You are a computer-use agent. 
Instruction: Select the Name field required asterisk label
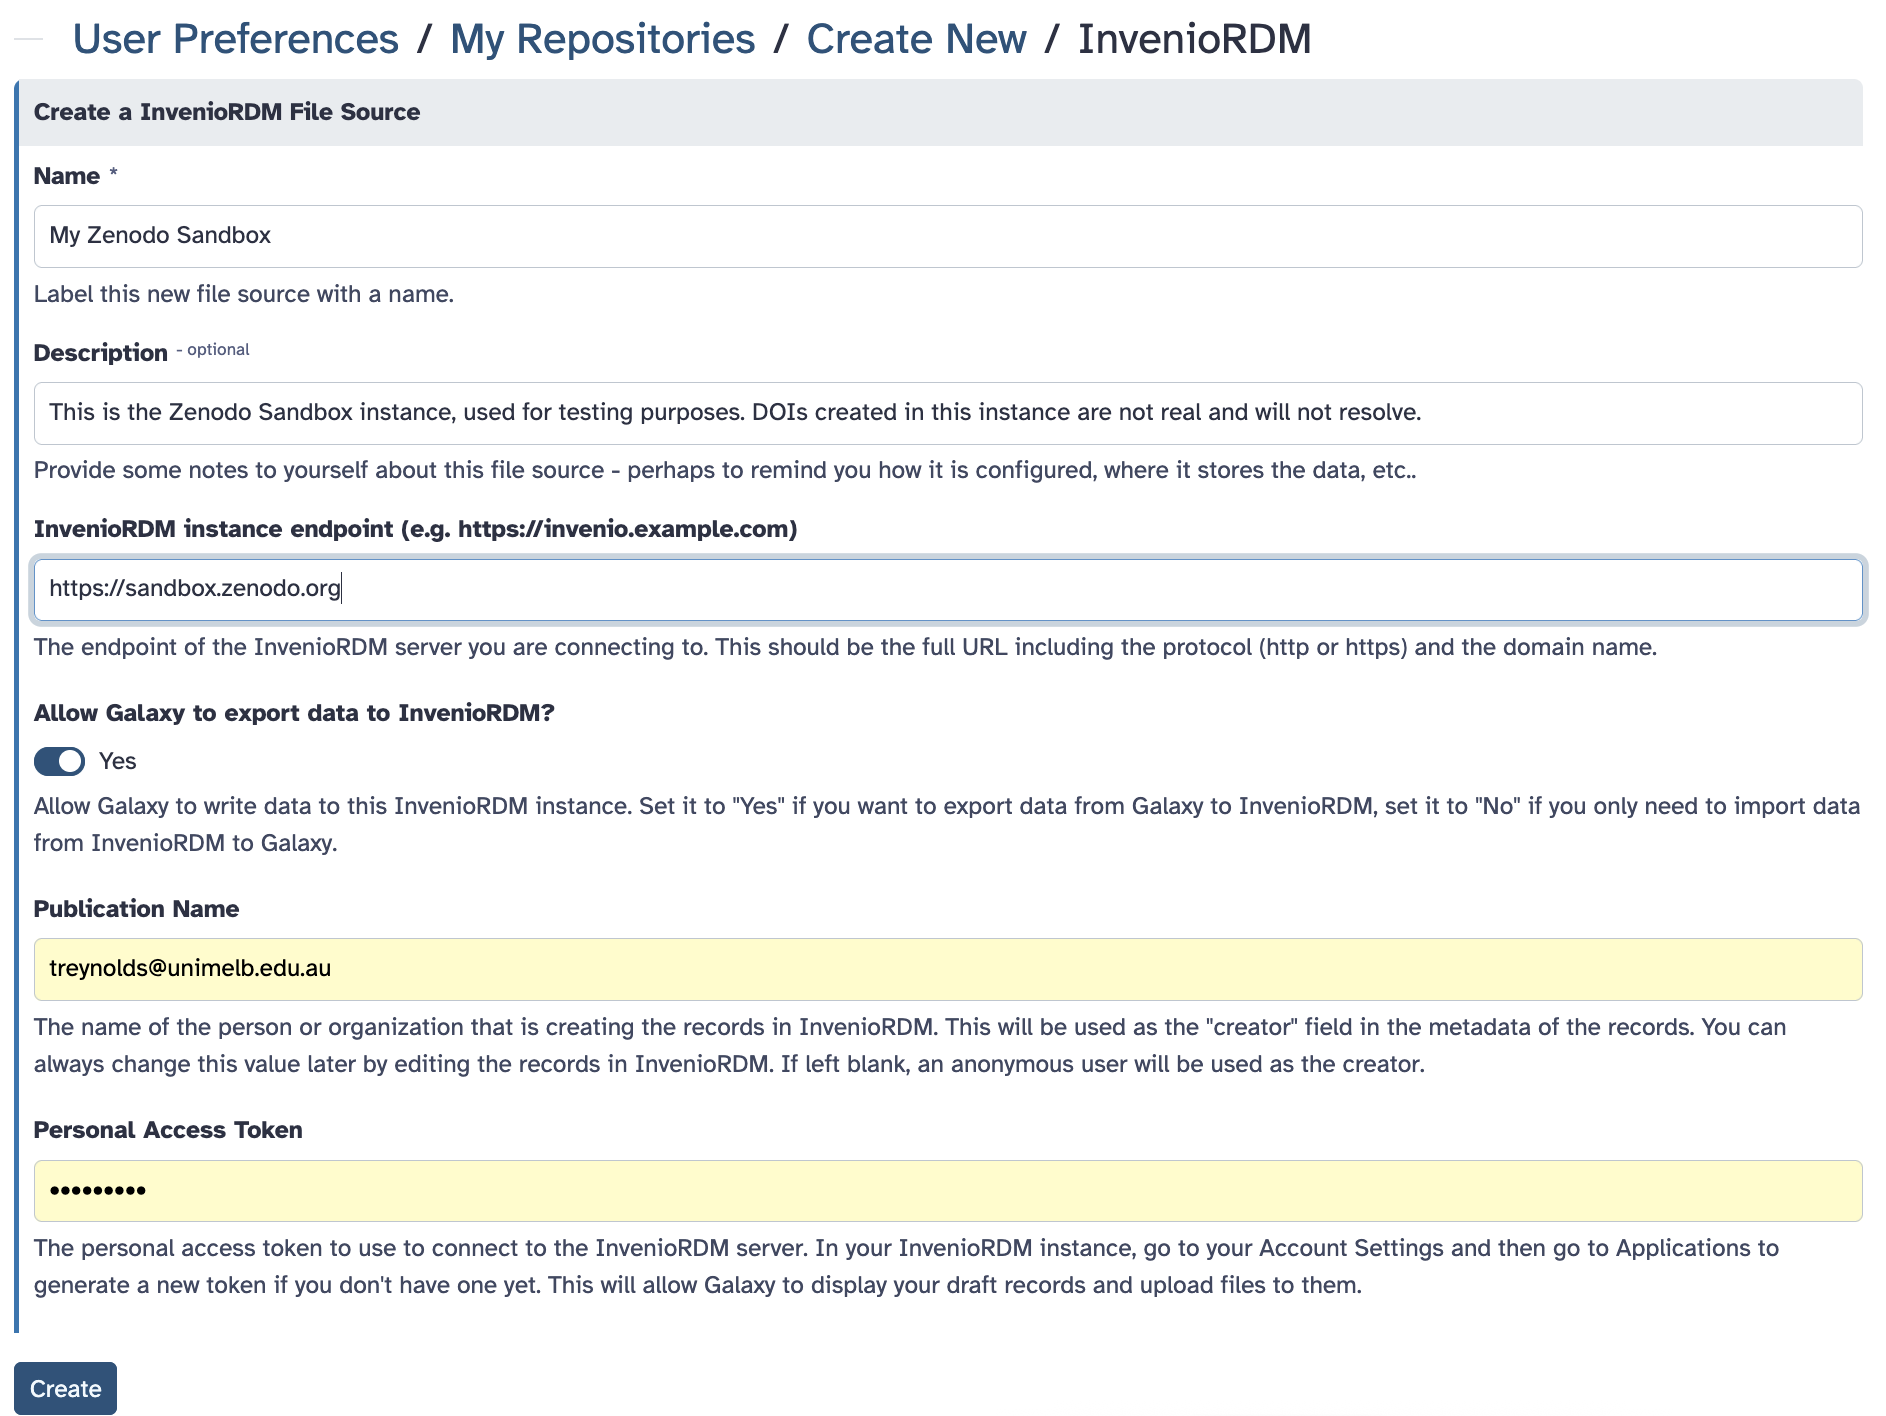tap(113, 173)
